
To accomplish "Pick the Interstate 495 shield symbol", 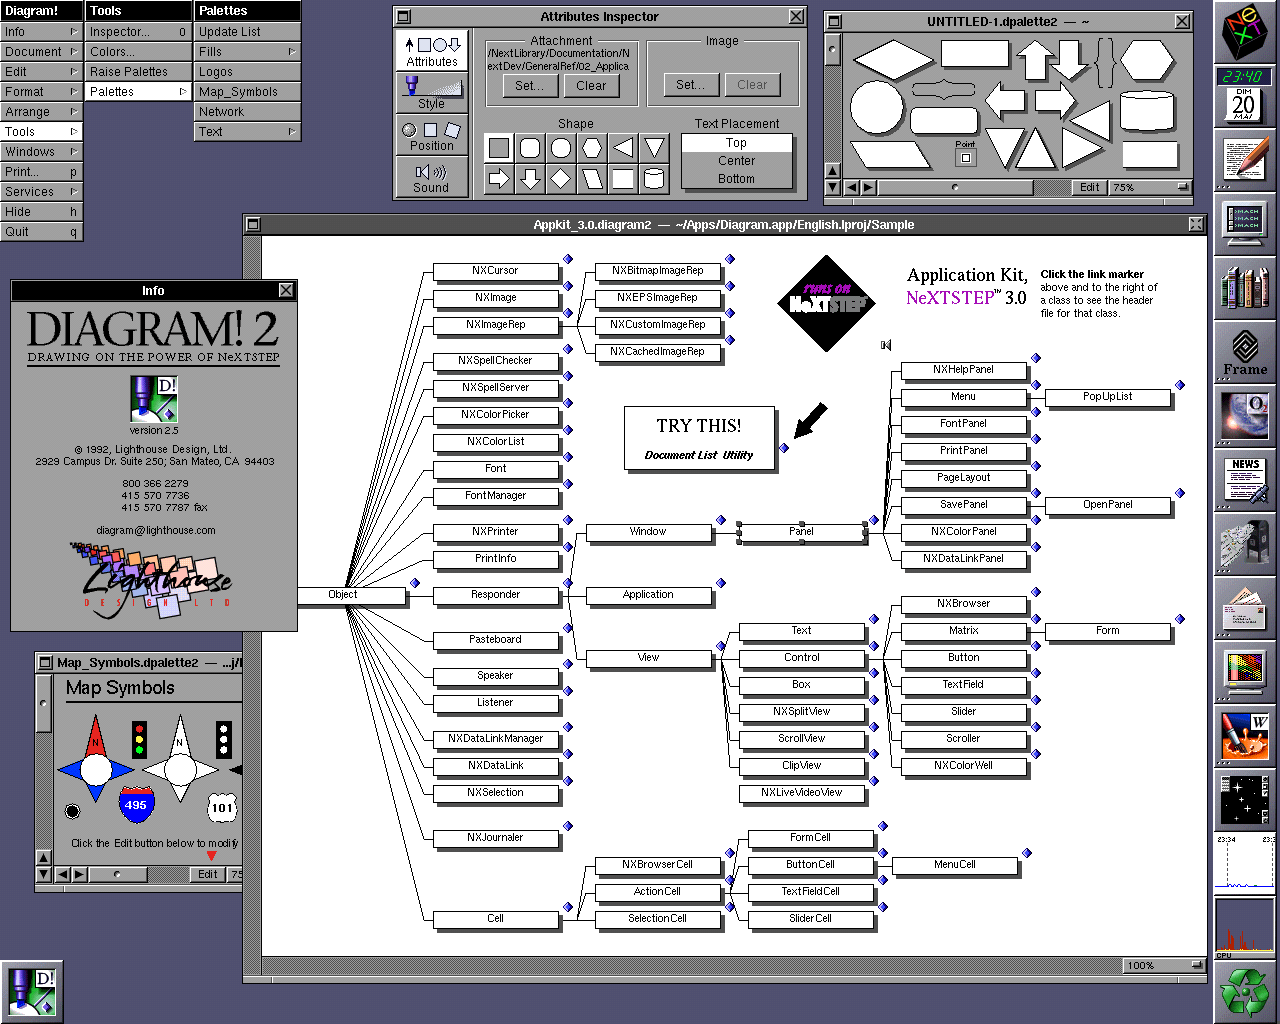I will [x=136, y=805].
